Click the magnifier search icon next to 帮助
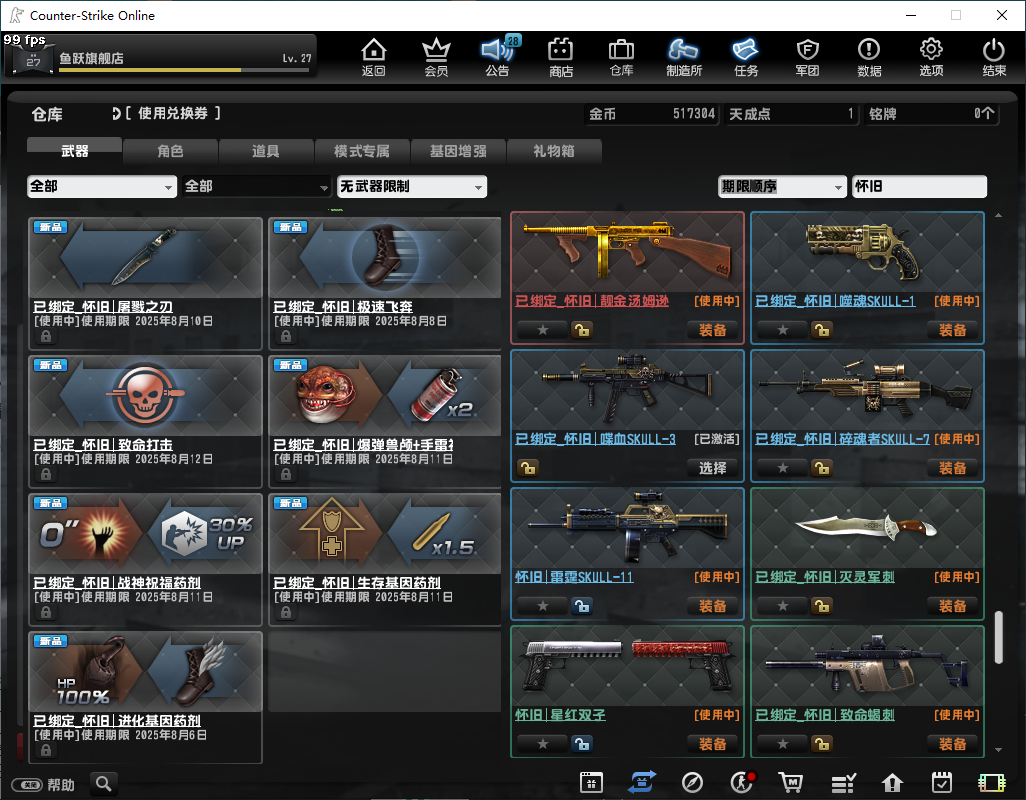This screenshot has height=800, width=1026. tap(103, 783)
